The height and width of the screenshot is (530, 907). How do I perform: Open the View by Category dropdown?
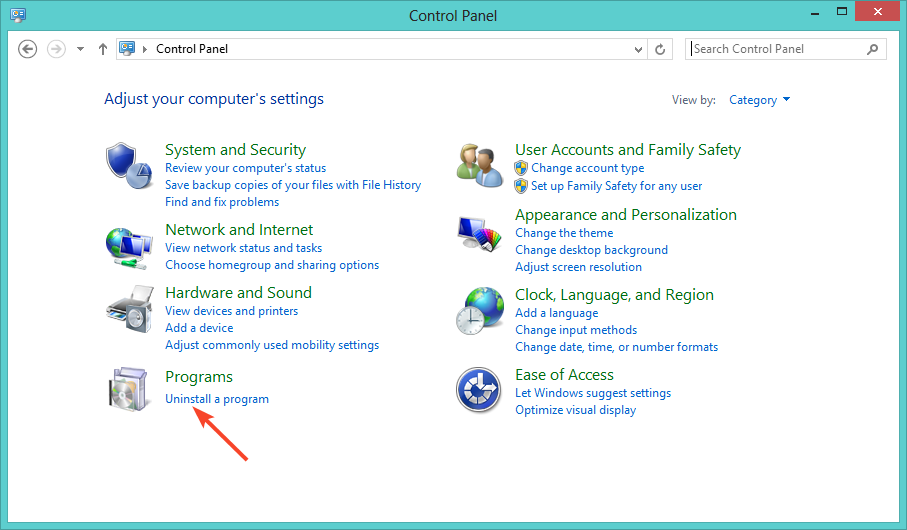coord(759,100)
